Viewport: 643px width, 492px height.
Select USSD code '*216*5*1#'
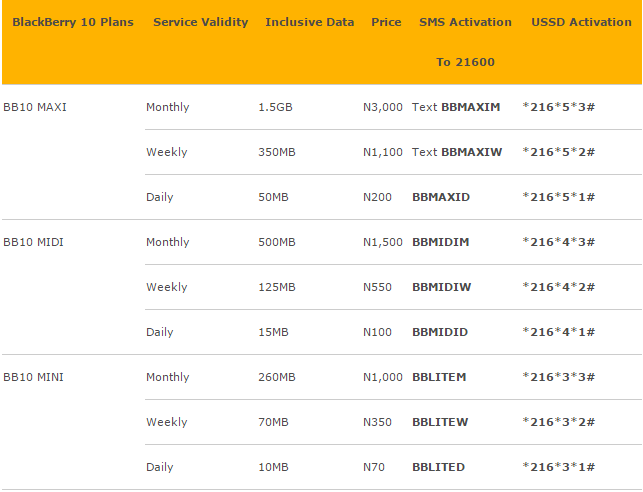click(x=559, y=197)
